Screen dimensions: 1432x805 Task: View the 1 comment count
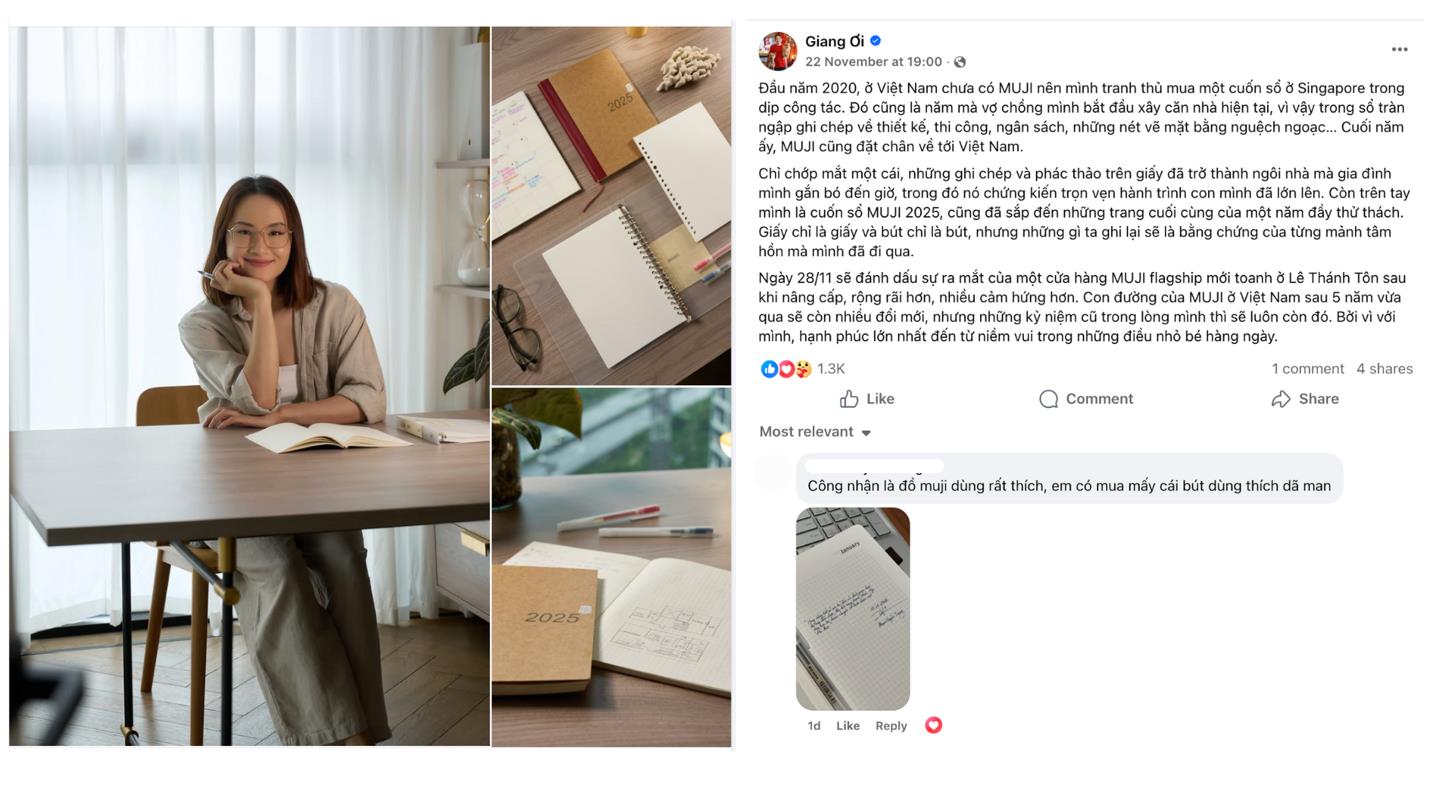[x=1307, y=369]
